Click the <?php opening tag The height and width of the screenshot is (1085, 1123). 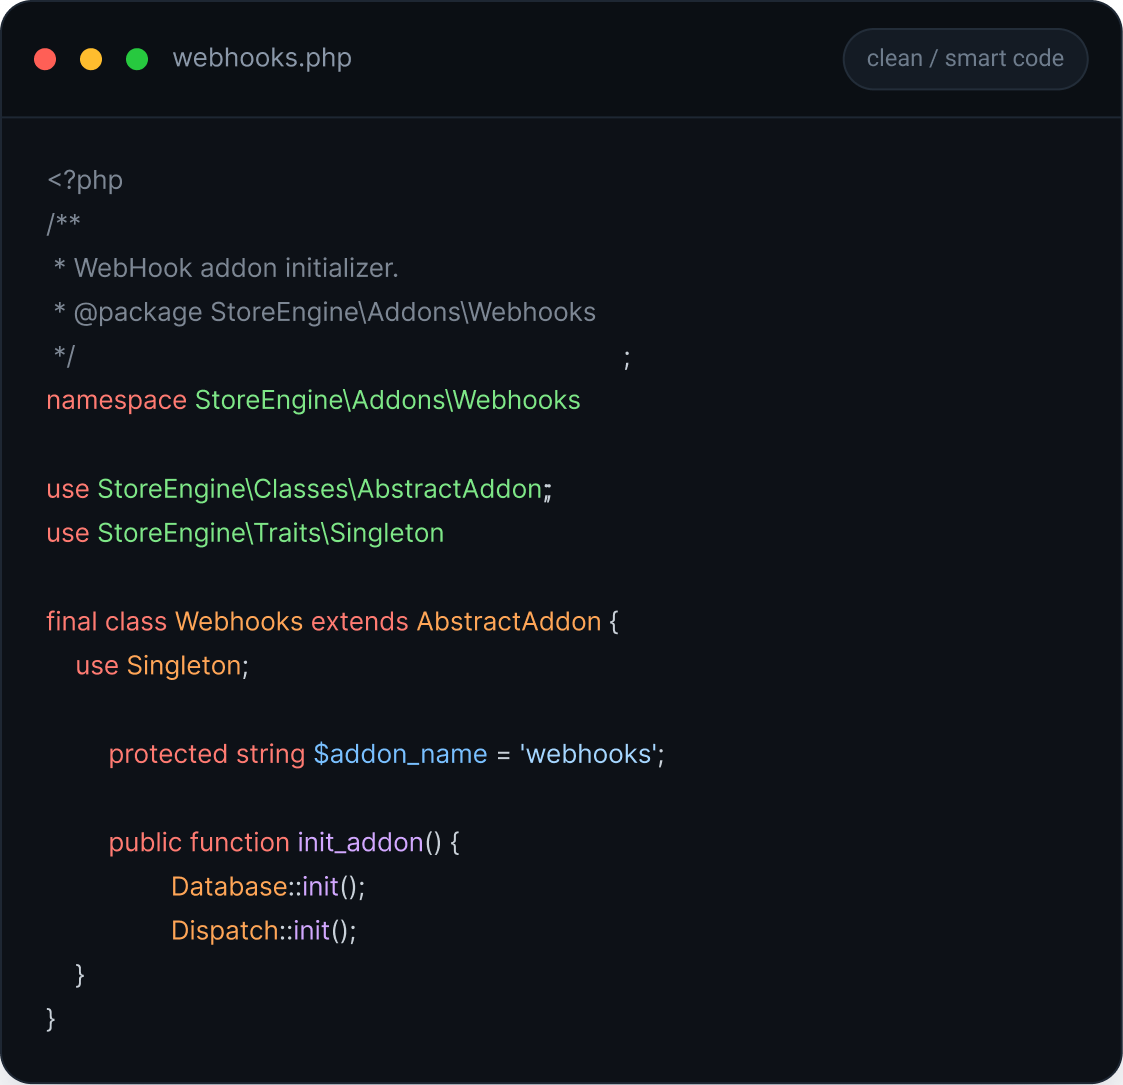pos(85,180)
